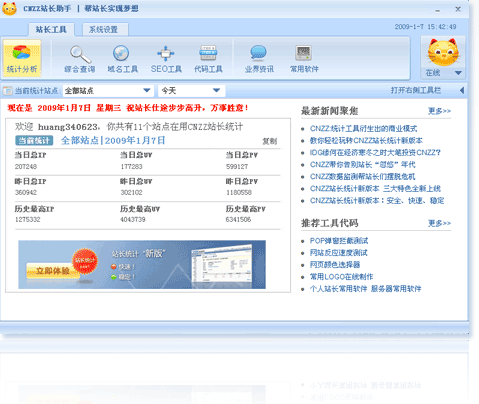The height and width of the screenshot is (404, 479).
Task: Switch to the 站长工具 tab
Action: 51,30
